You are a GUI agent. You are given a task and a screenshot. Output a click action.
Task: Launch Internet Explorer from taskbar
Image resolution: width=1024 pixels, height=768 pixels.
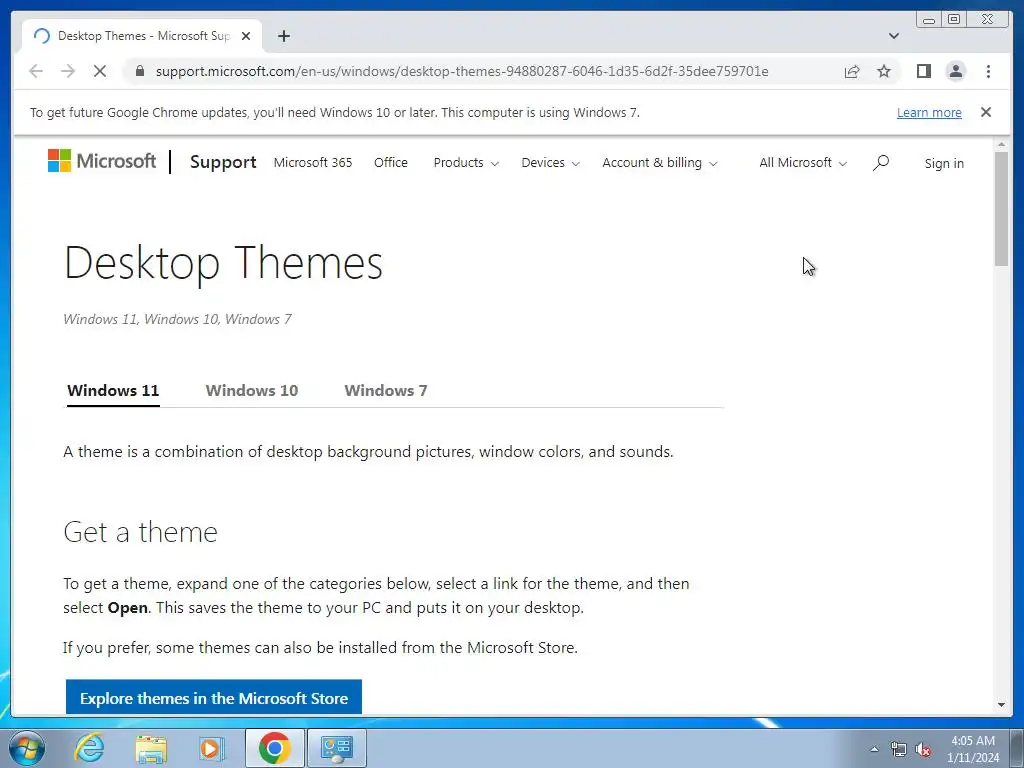point(89,748)
